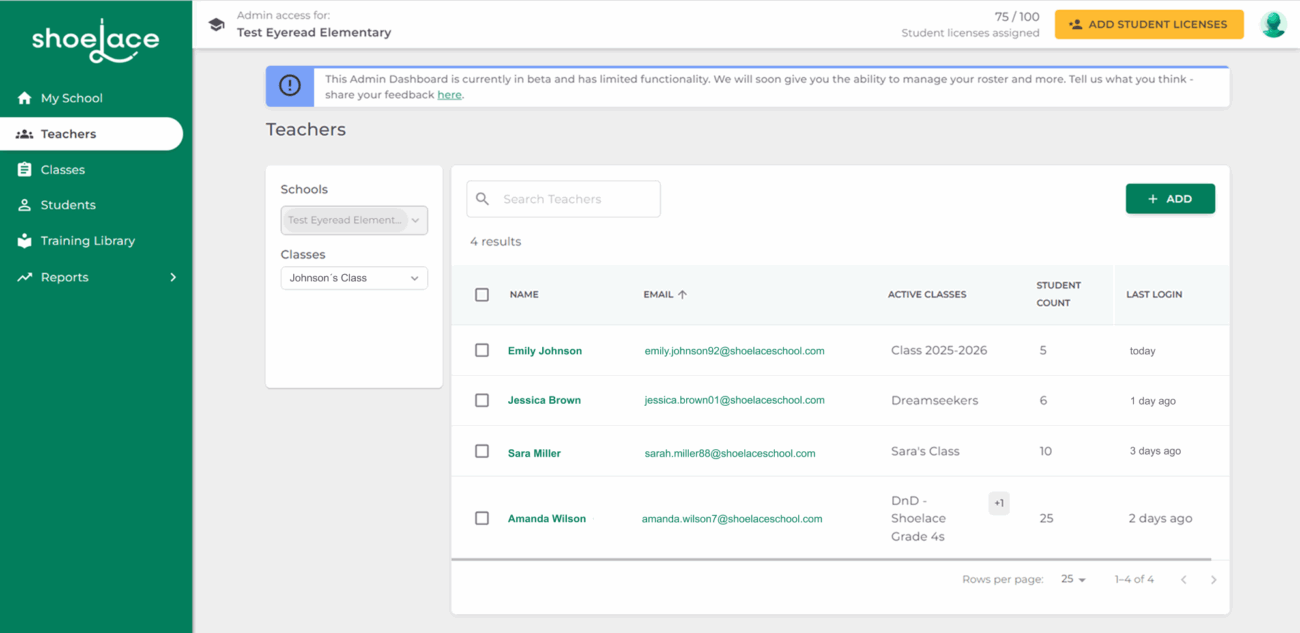Open the Schools dropdown
1300x633 pixels.
[354, 220]
